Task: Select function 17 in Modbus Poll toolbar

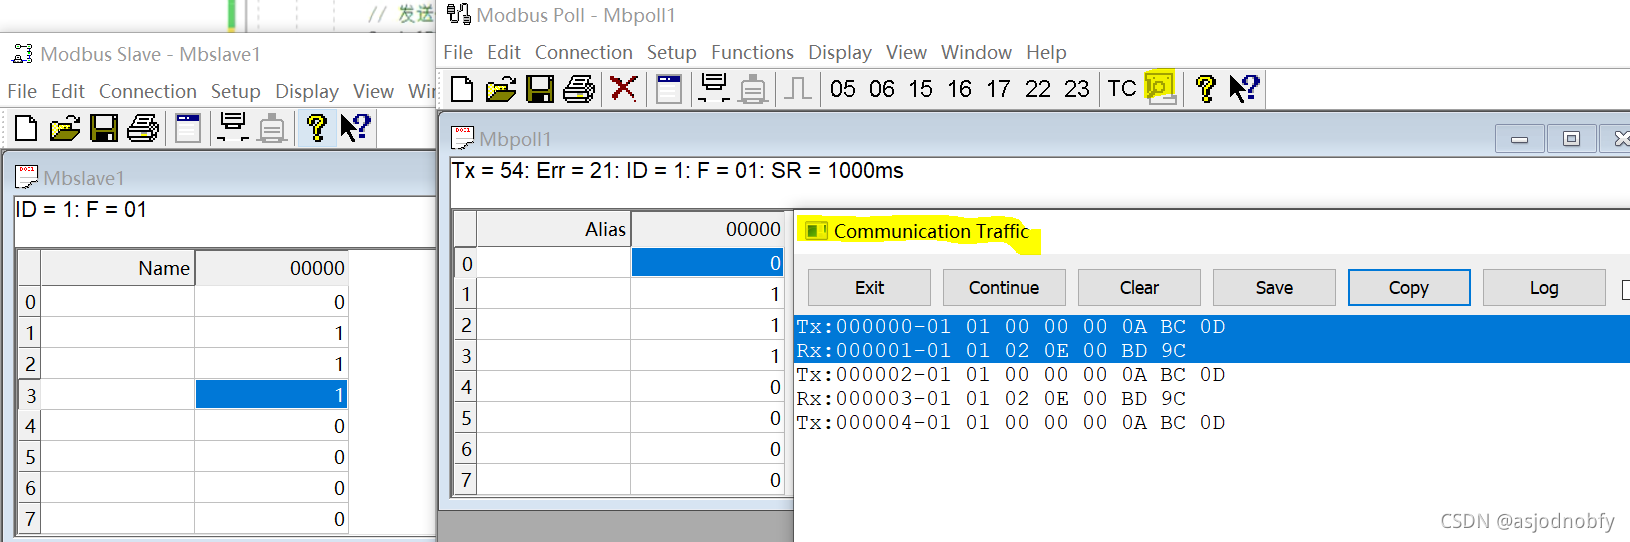Action: pyautogui.click(x=999, y=89)
